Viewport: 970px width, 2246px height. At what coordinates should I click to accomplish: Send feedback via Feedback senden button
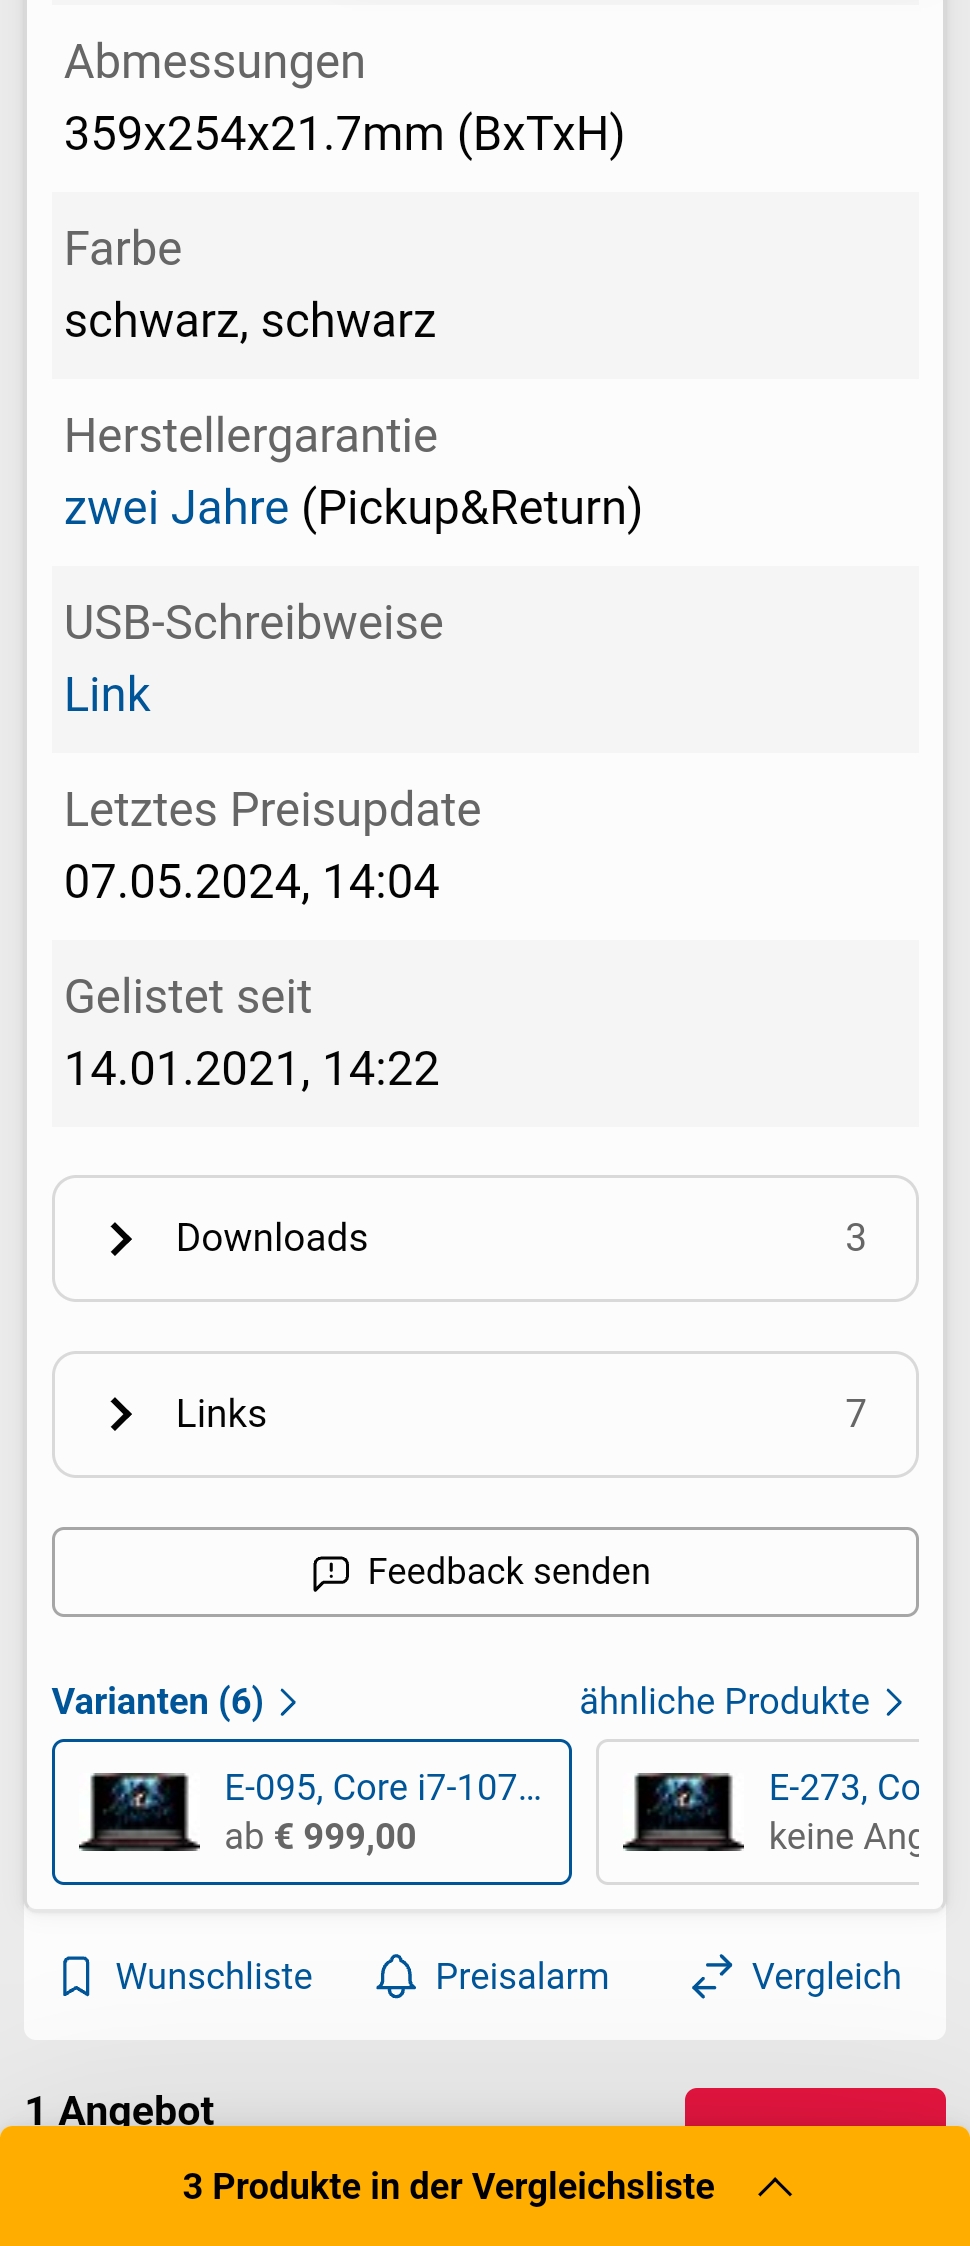coord(485,1572)
